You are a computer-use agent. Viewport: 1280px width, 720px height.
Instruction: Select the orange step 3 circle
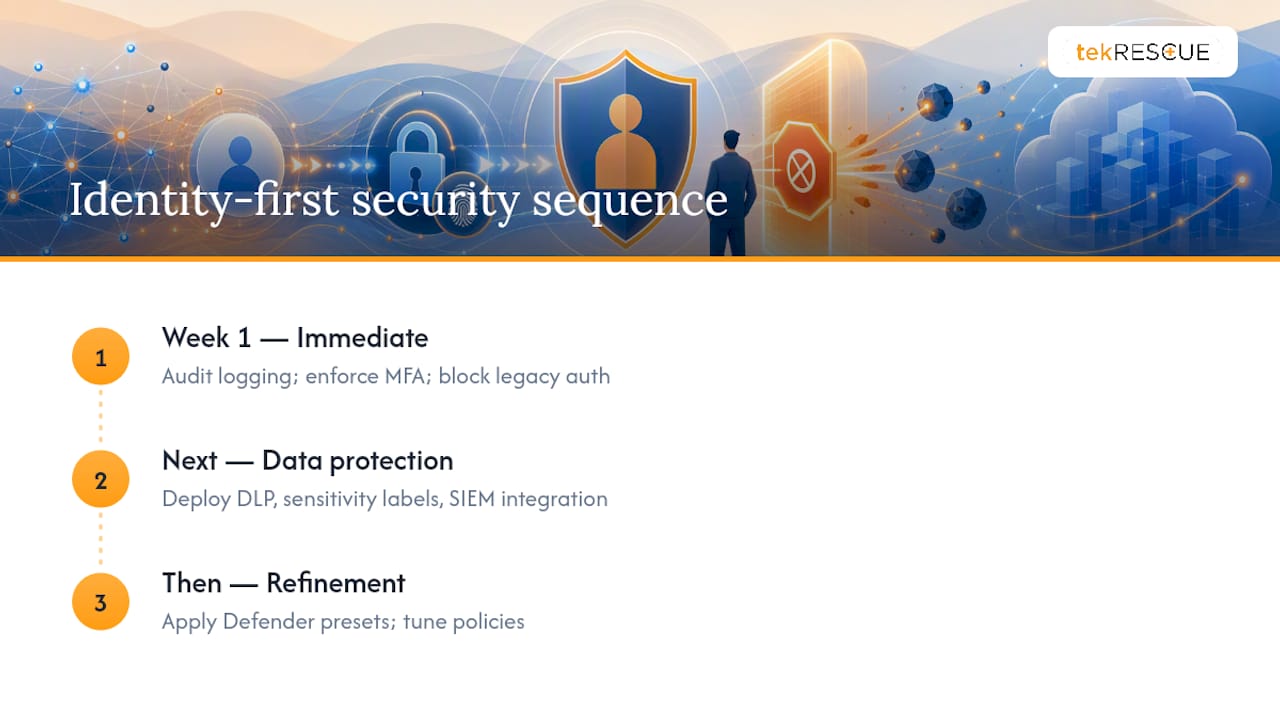coord(101,602)
